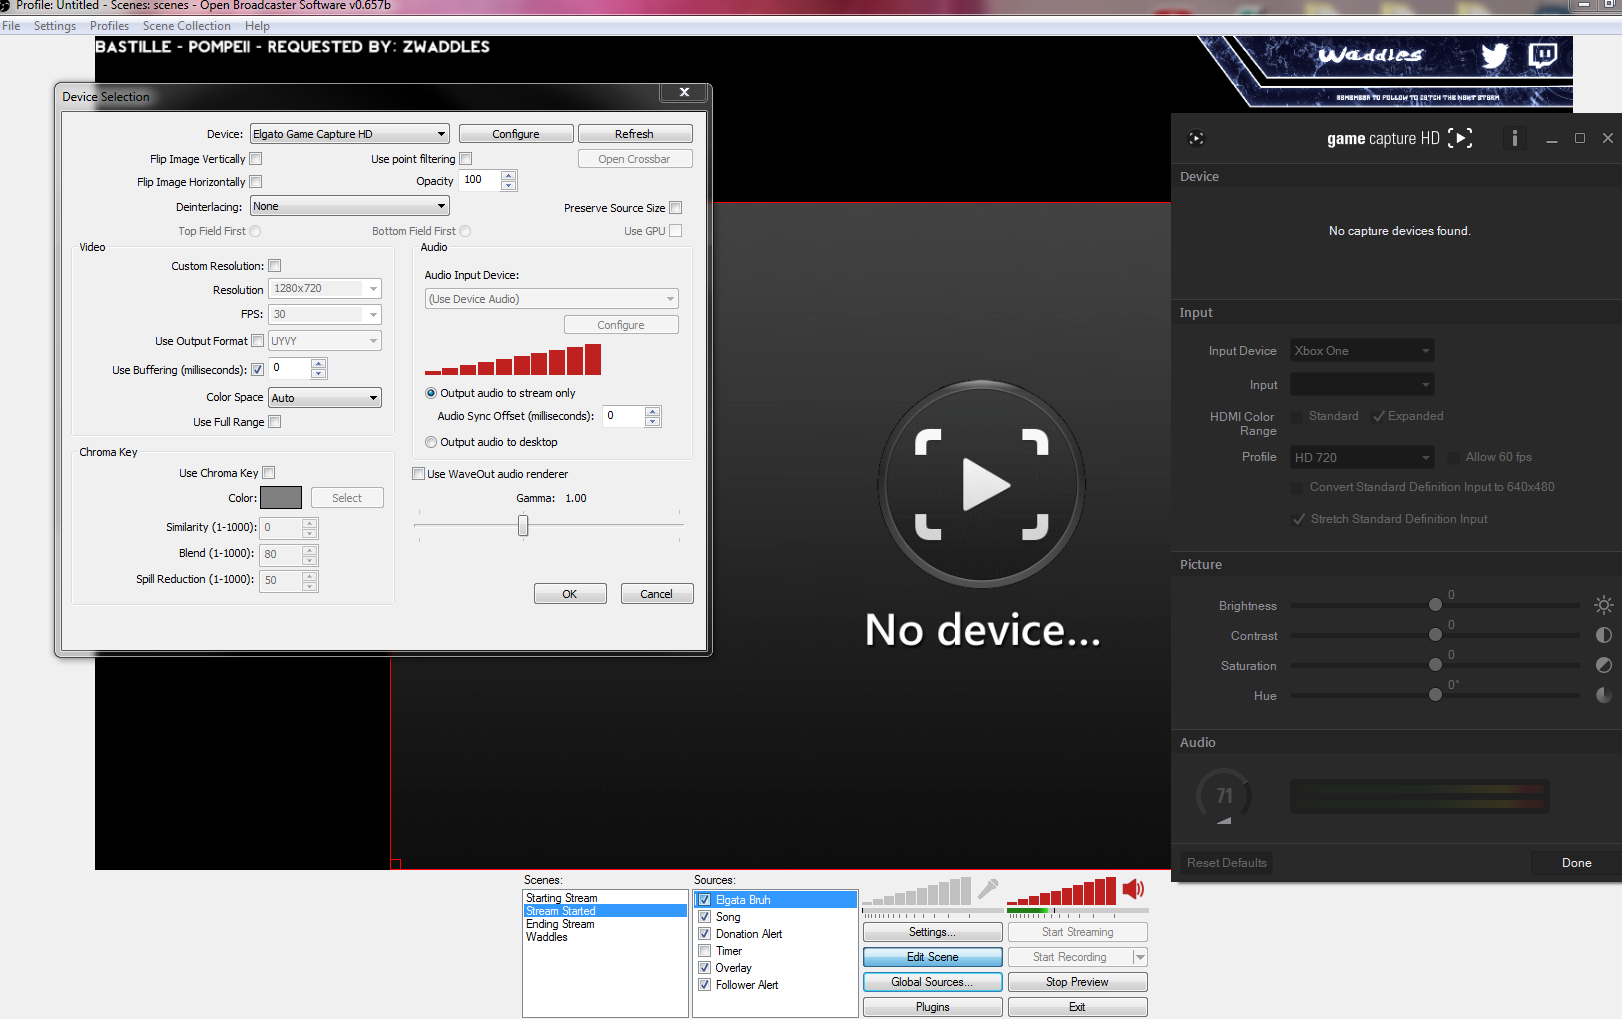Open the Settings menu
The image size is (1622, 1019).
pyautogui.click(x=55, y=26)
